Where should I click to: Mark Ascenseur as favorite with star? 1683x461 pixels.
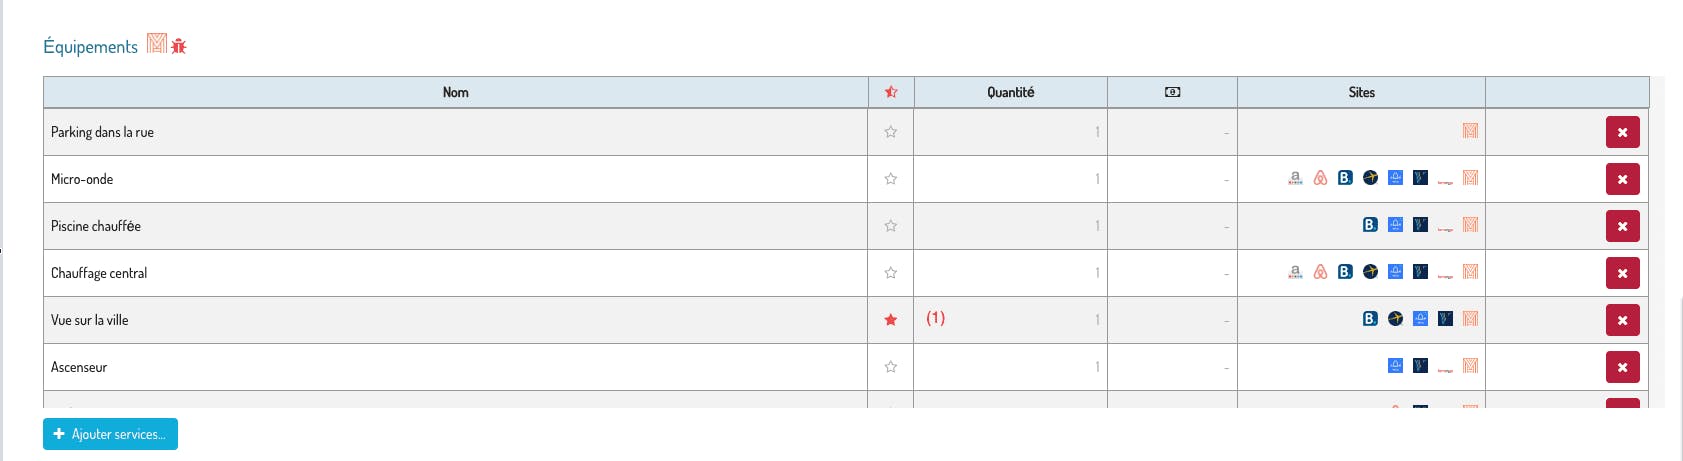point(891,367)
